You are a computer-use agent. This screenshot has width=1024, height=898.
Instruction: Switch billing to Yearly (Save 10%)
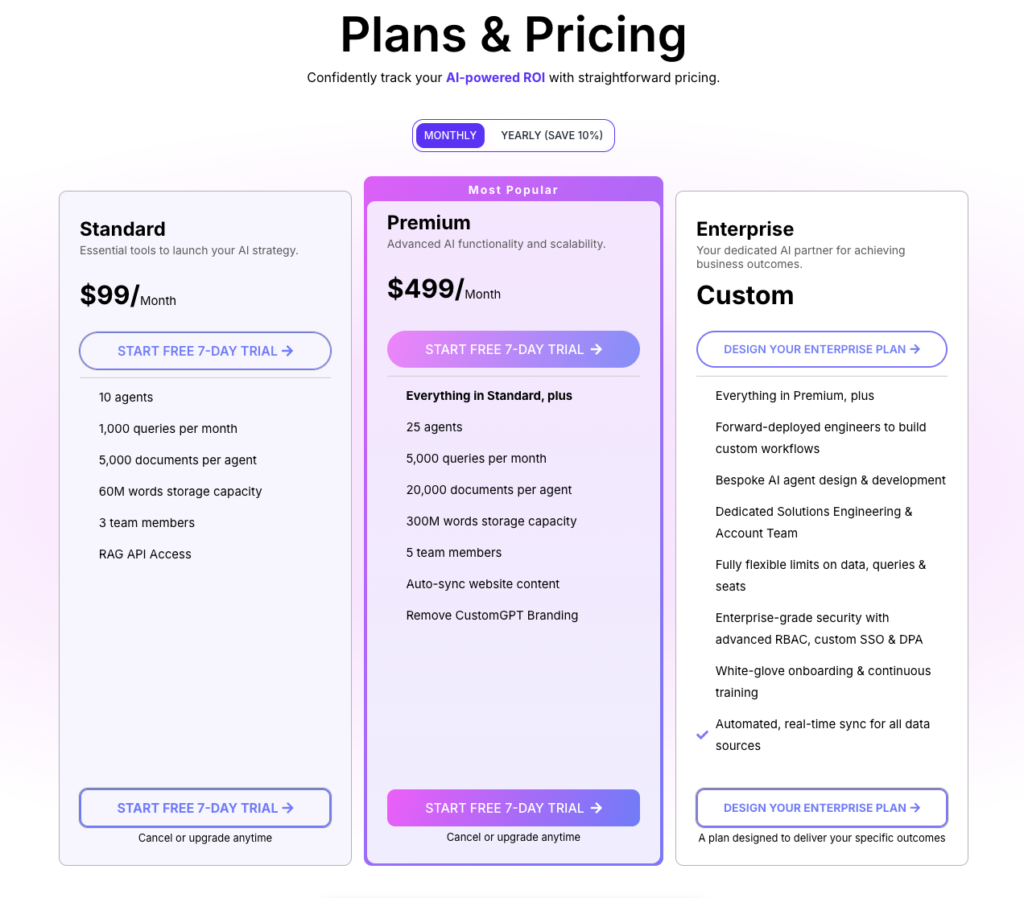(551, 135)
